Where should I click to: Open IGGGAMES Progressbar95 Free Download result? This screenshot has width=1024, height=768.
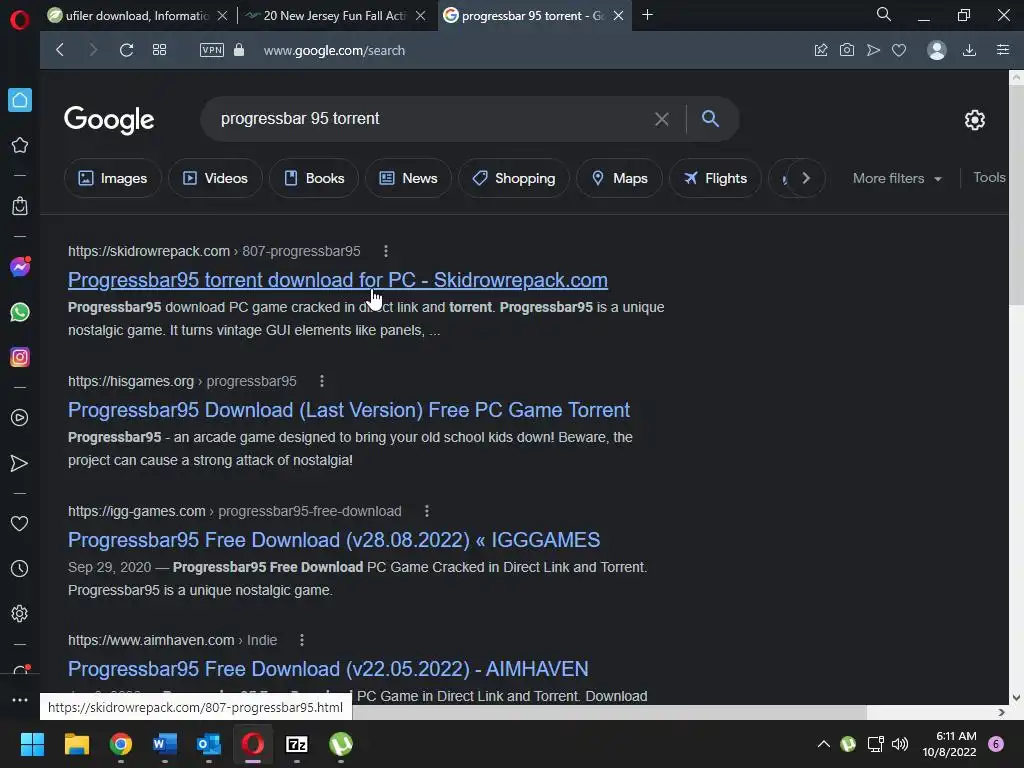coord(334,540)
